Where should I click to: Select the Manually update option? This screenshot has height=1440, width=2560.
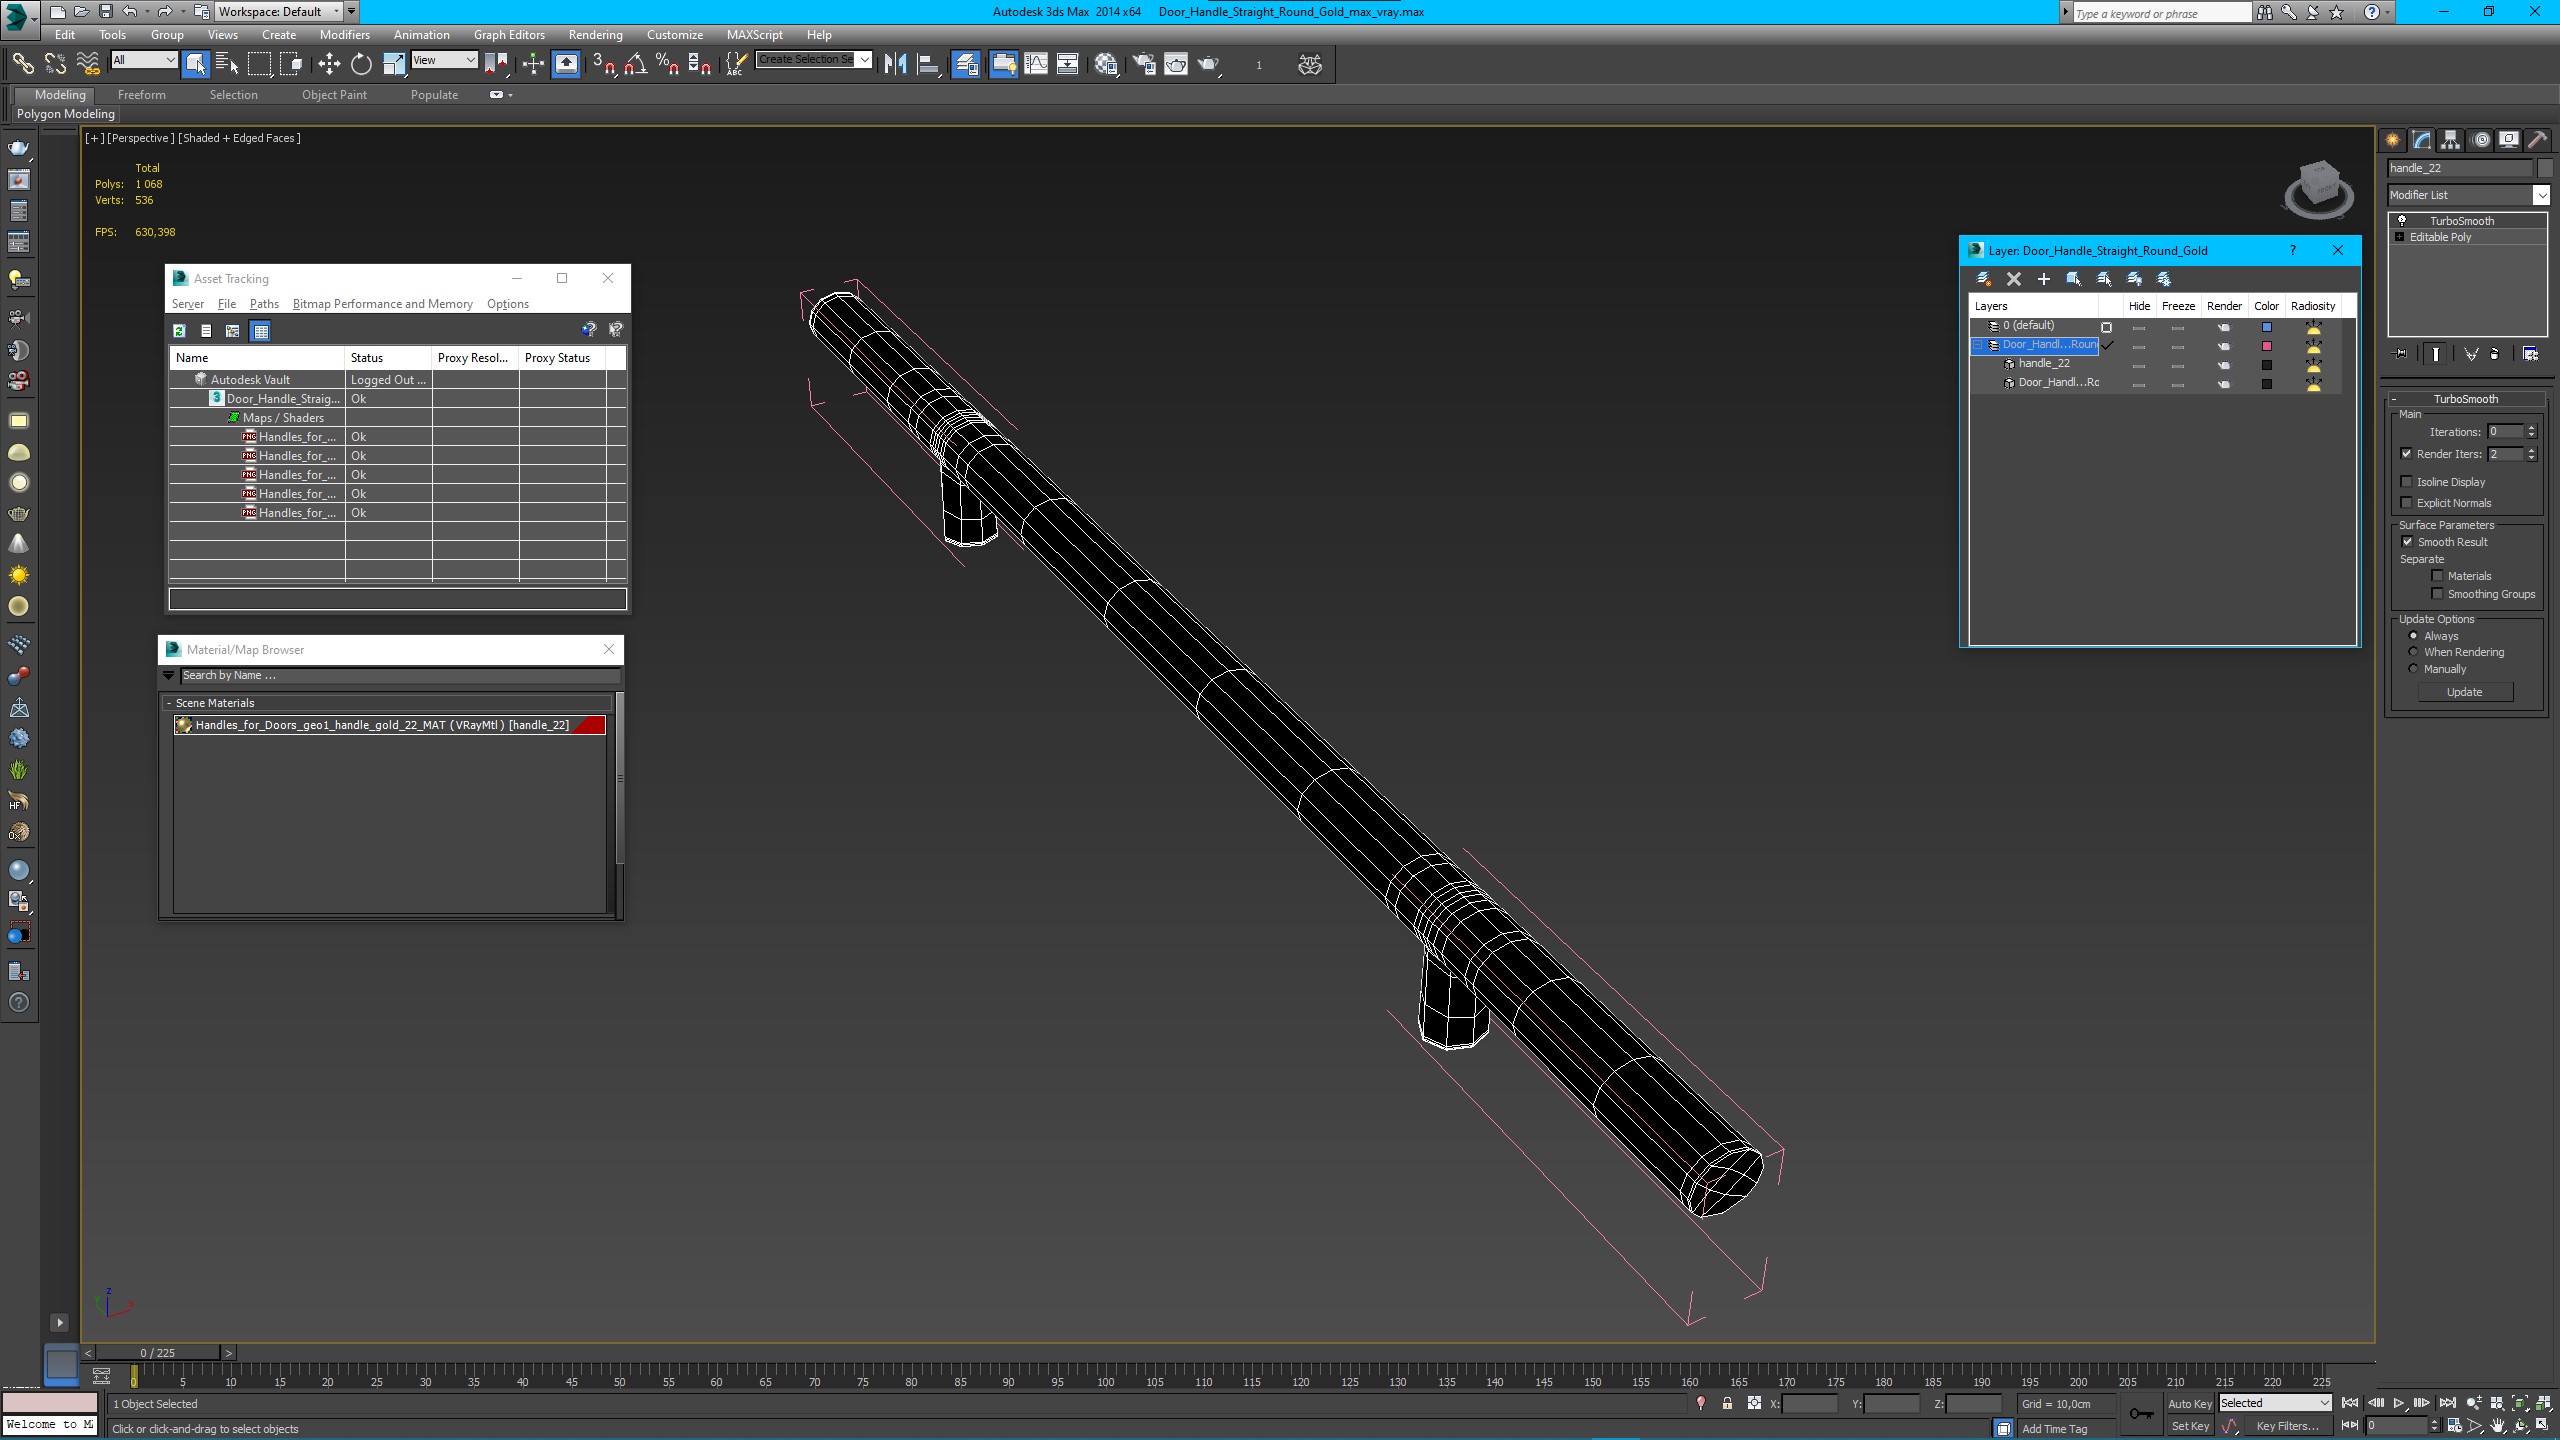tap(2414, 669)
